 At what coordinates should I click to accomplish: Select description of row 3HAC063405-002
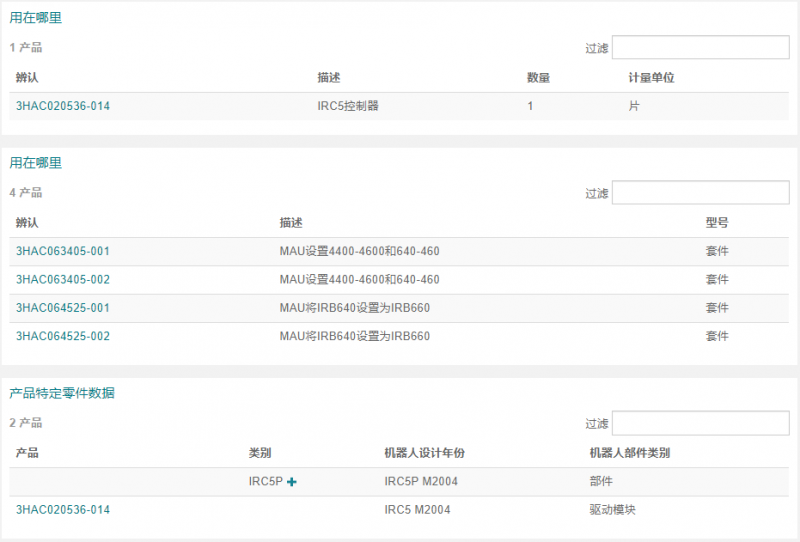point(359,280)
